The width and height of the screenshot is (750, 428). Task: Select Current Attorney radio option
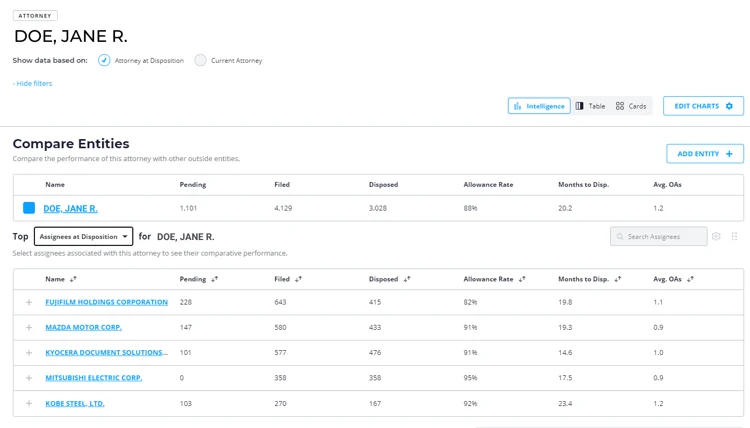(200, 60)
